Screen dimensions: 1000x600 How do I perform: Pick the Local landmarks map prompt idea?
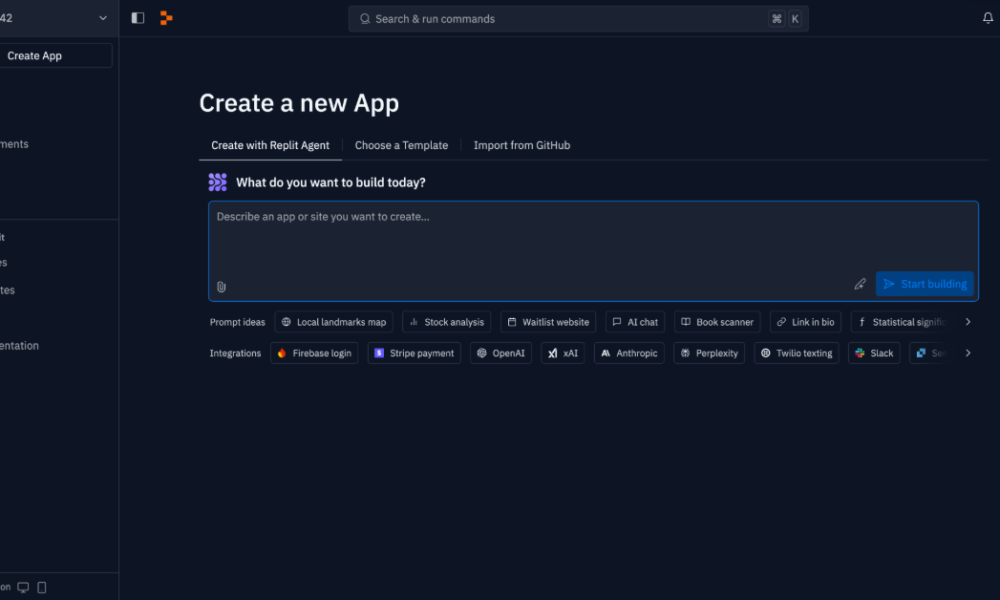tap(333, 322)
